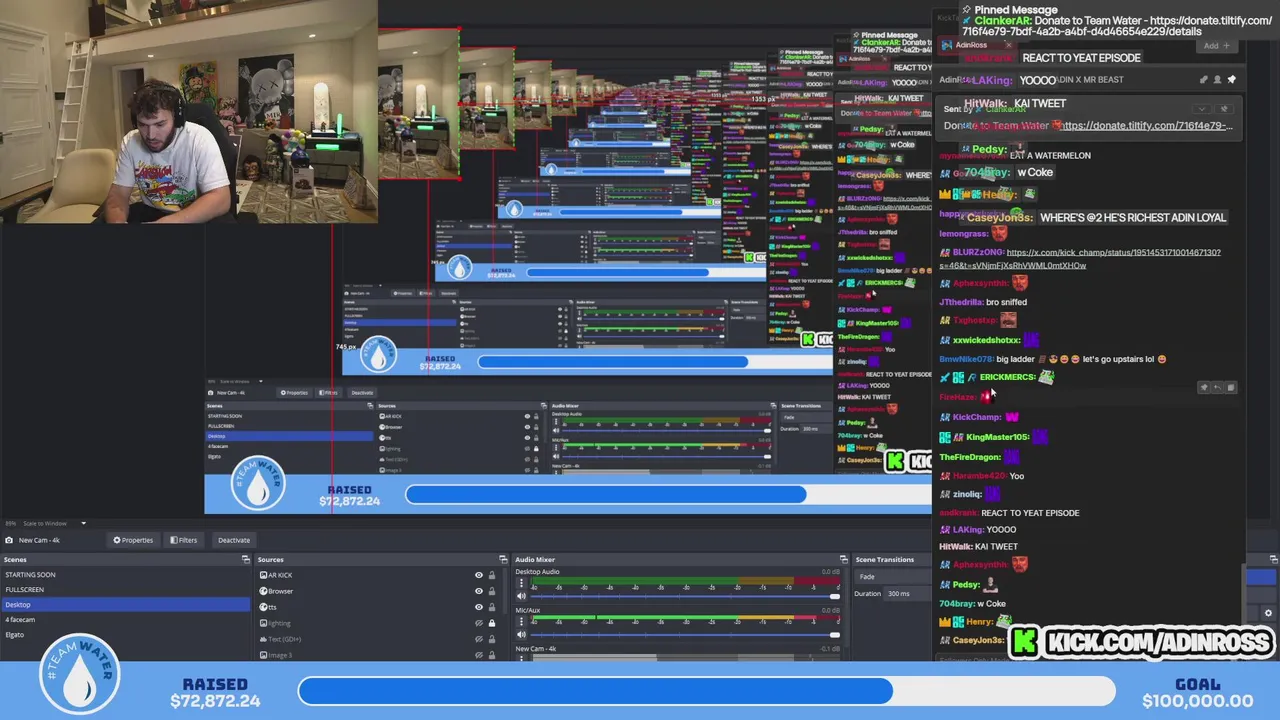Show the Text (GDI+) source
Viewport: 1280px width, 720px height.
(478, 639)
